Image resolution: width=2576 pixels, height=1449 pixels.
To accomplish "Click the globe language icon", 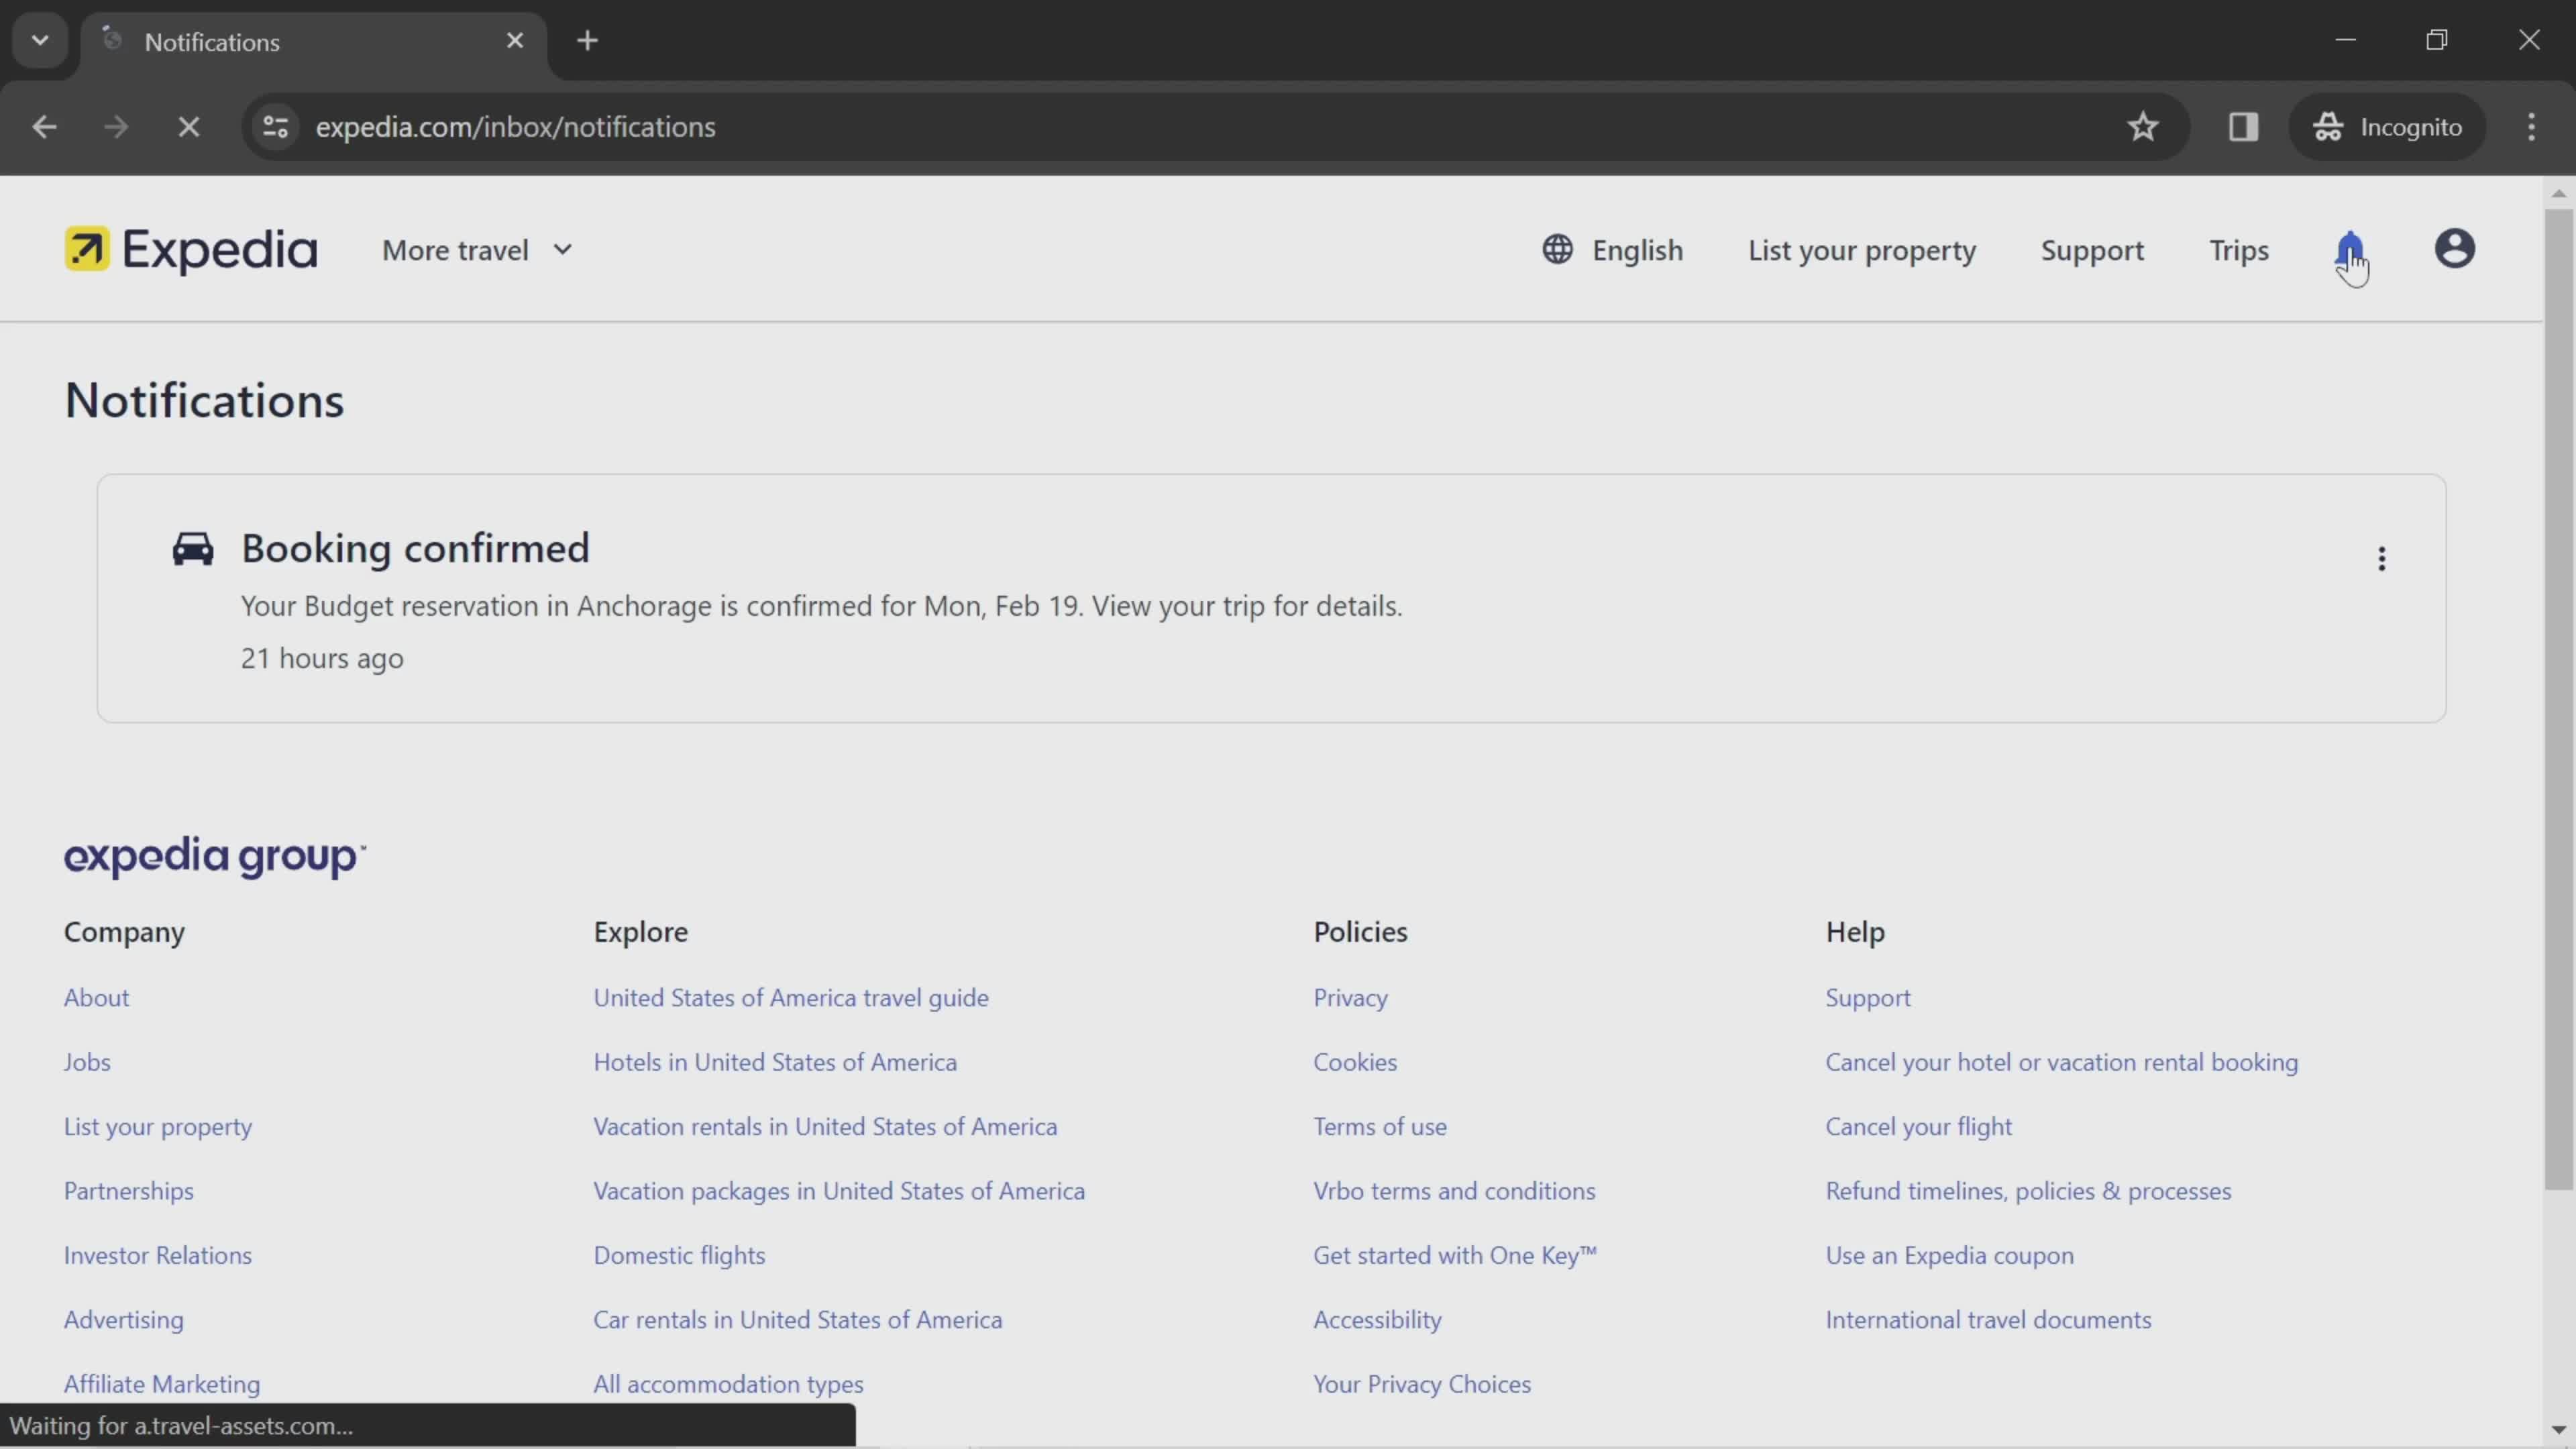I will click(1557, 250).
